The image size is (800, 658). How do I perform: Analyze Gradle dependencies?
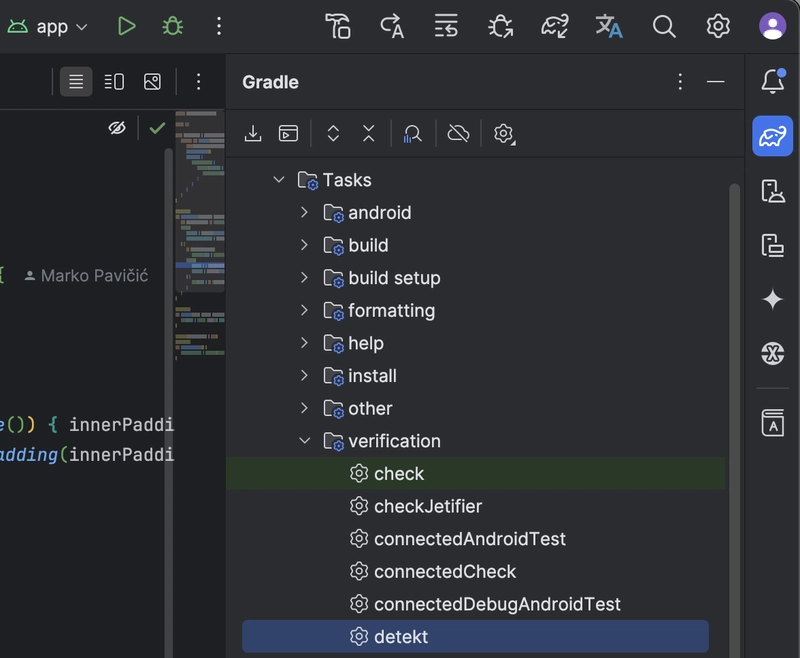point(412,134)
